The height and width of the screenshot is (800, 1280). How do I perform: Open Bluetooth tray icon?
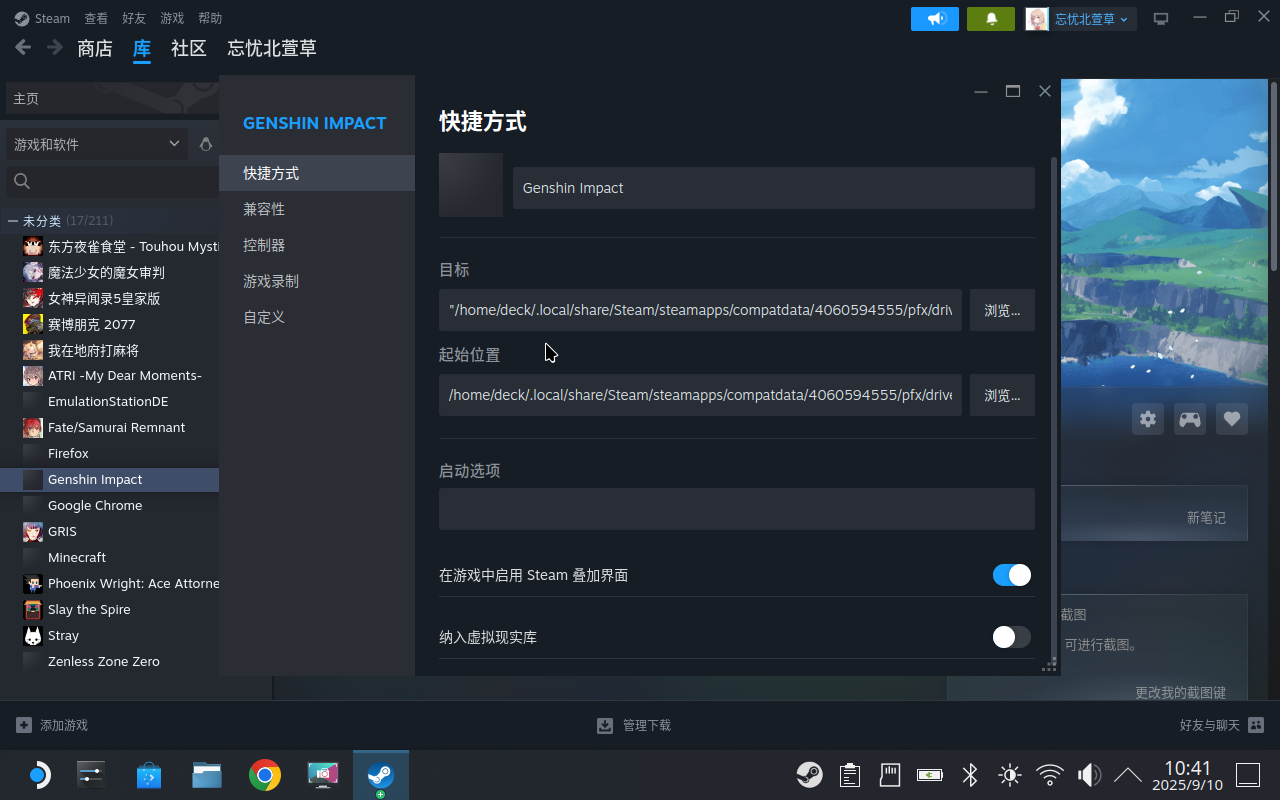pyautogui.click(x=969, y=775)
